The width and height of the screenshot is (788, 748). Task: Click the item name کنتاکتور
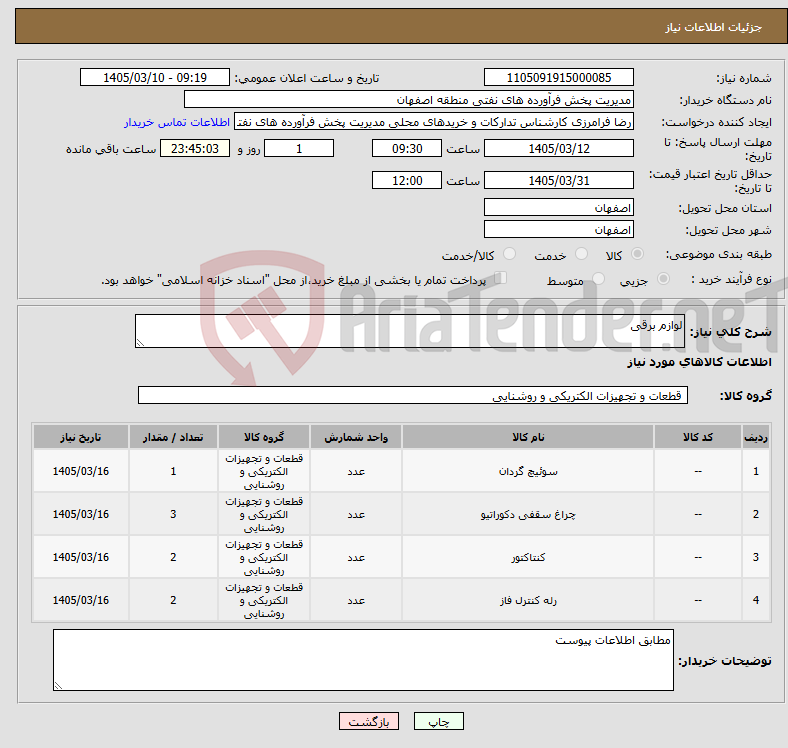(x=528, y=557)
